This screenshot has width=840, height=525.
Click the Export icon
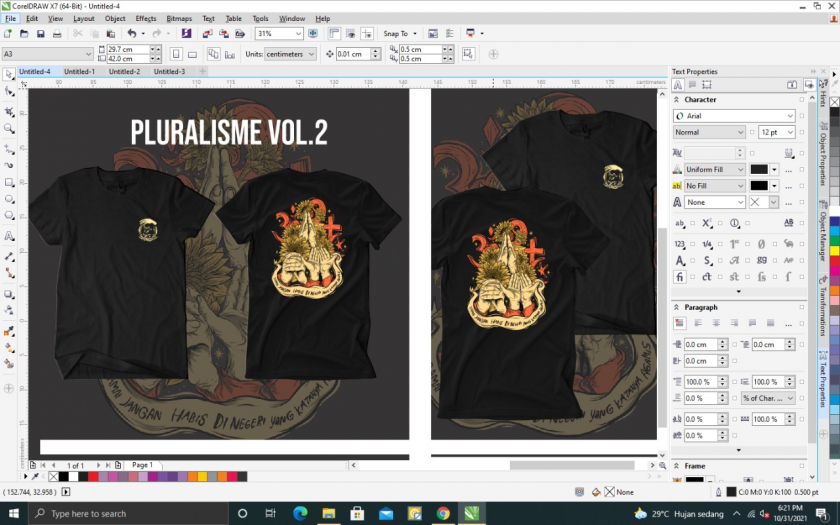(x=224, y=33)
